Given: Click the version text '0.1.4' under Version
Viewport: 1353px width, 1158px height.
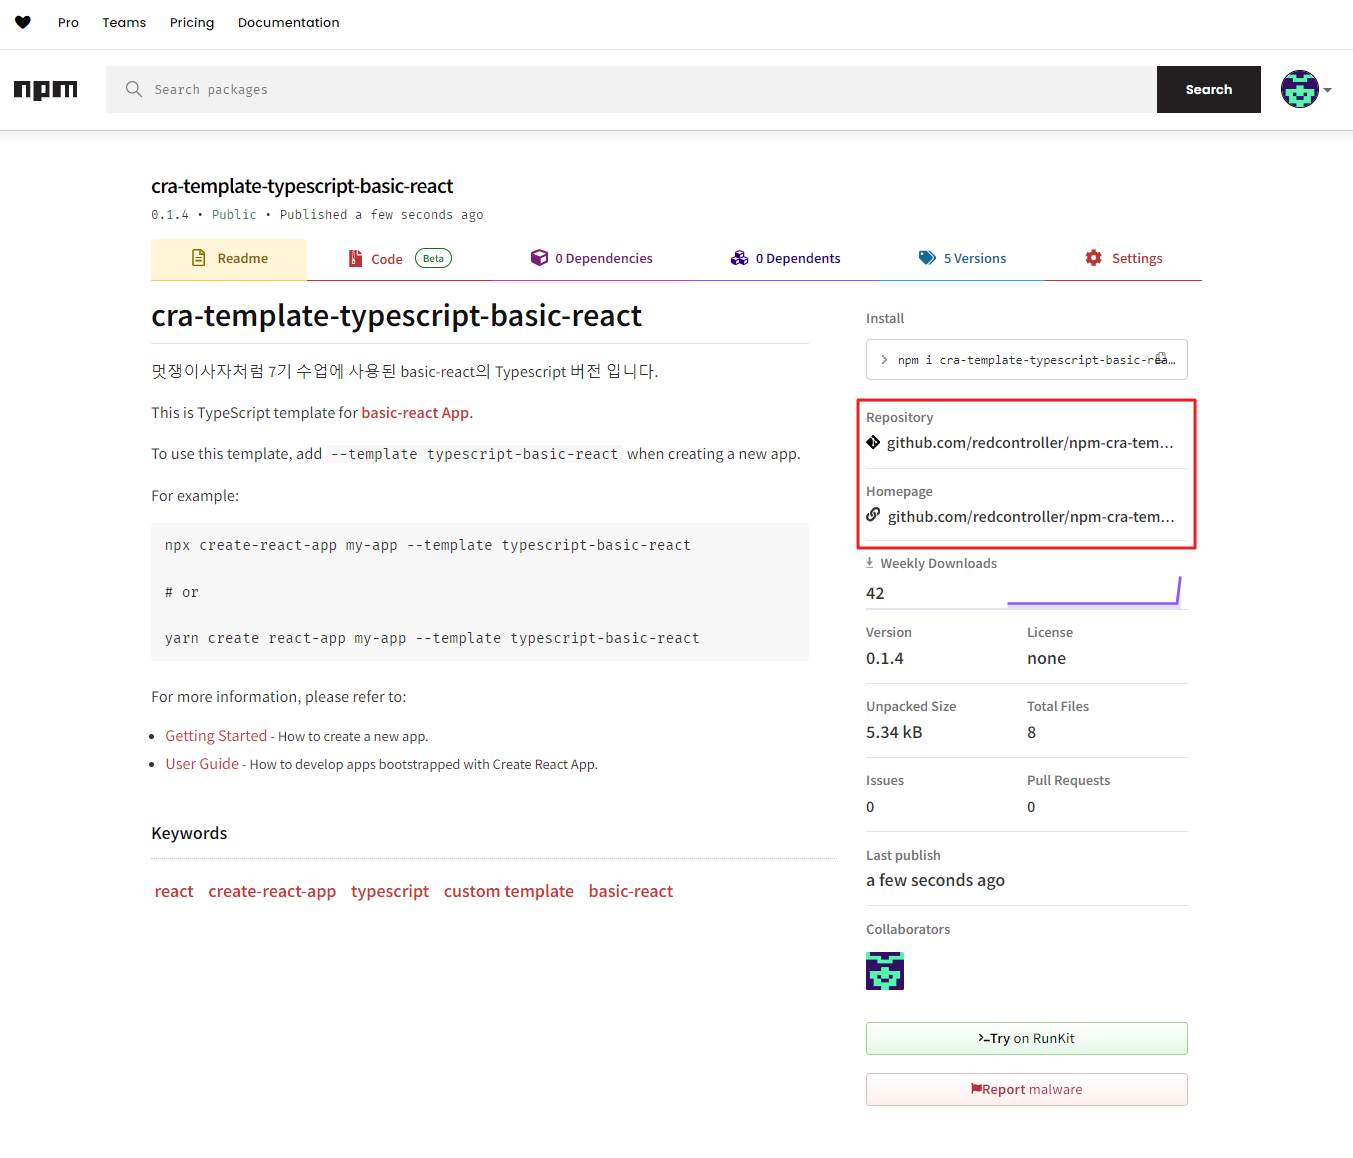Looking at the screenshot, I should point(885,658).
